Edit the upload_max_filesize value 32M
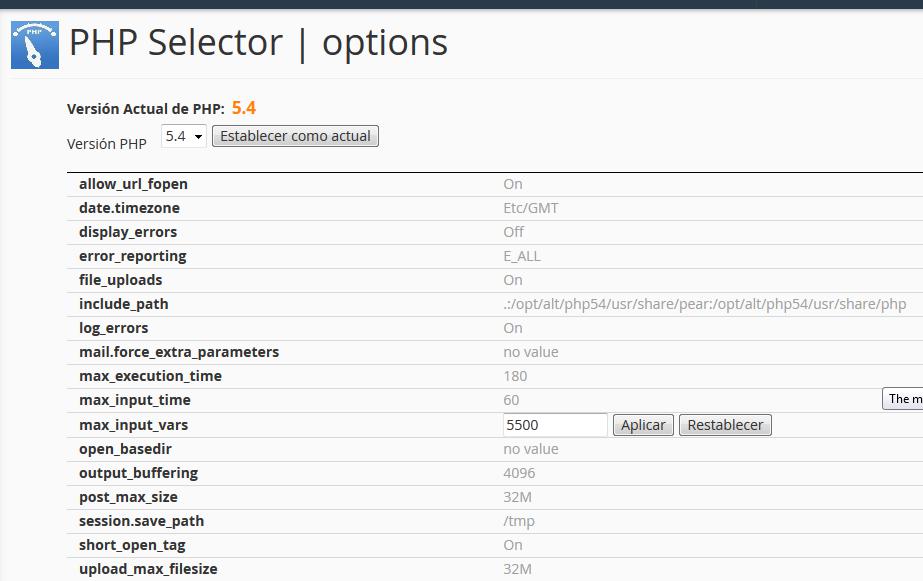Image resolution: width=923 pixels, height=581 pixels. coord(517,569)
